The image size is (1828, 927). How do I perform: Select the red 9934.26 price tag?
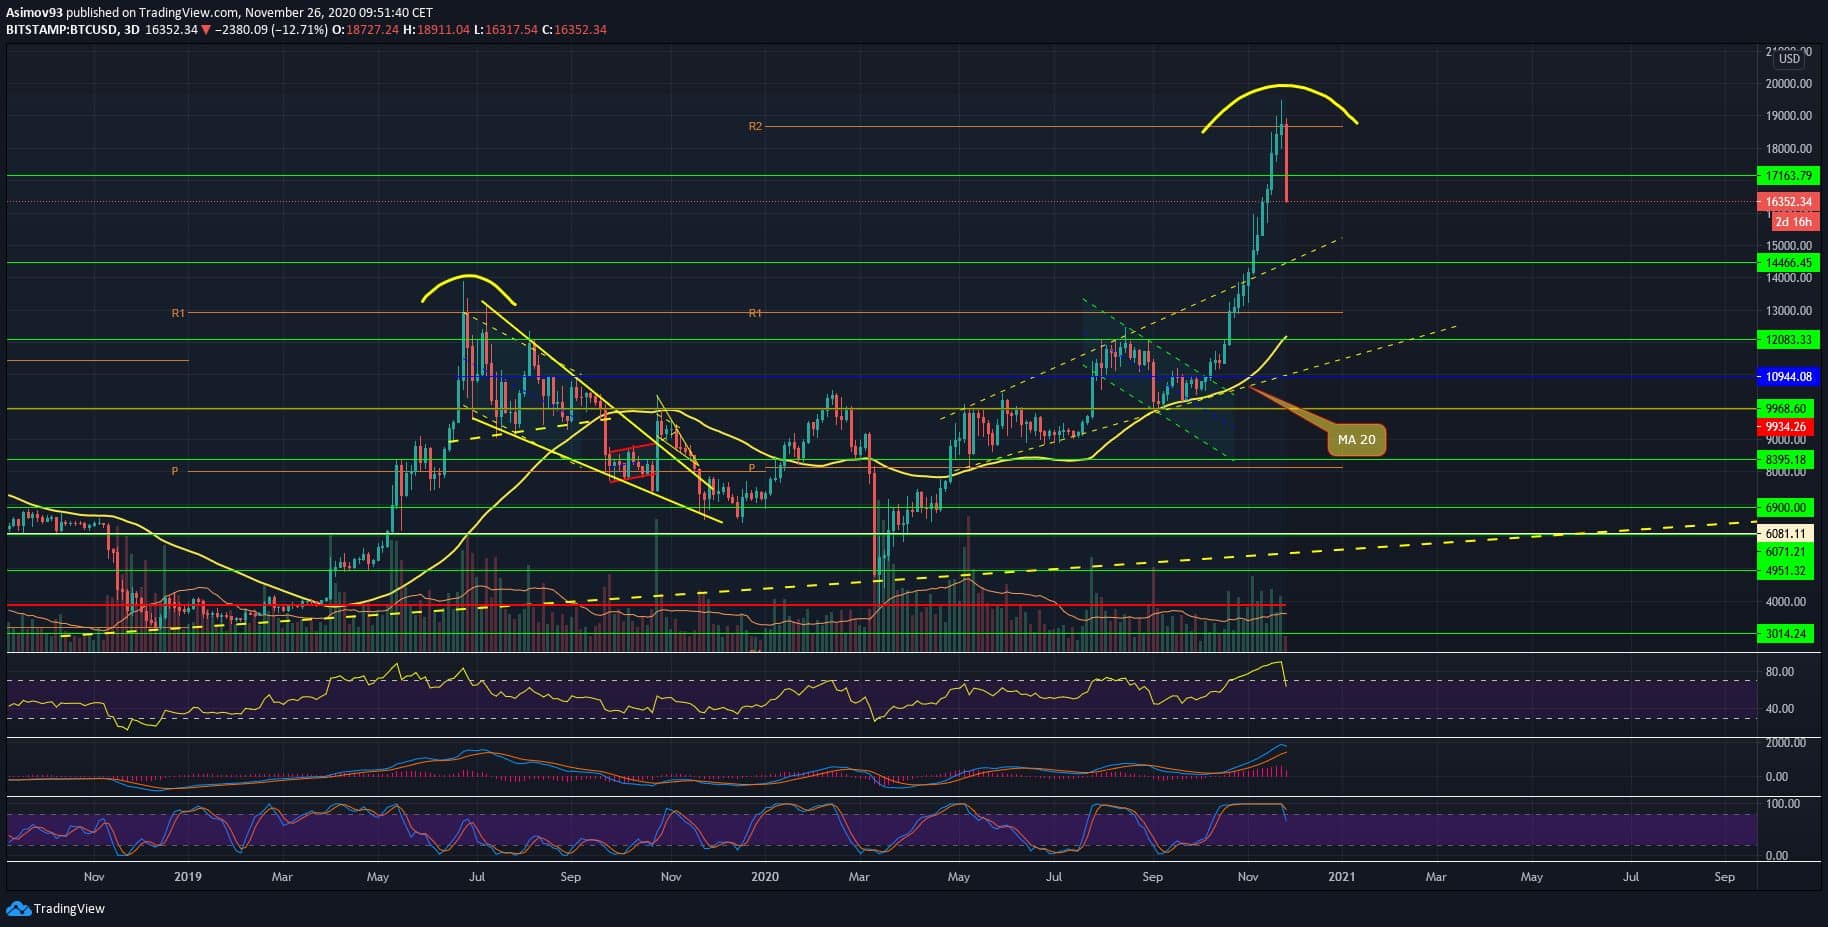[1787, 427]
